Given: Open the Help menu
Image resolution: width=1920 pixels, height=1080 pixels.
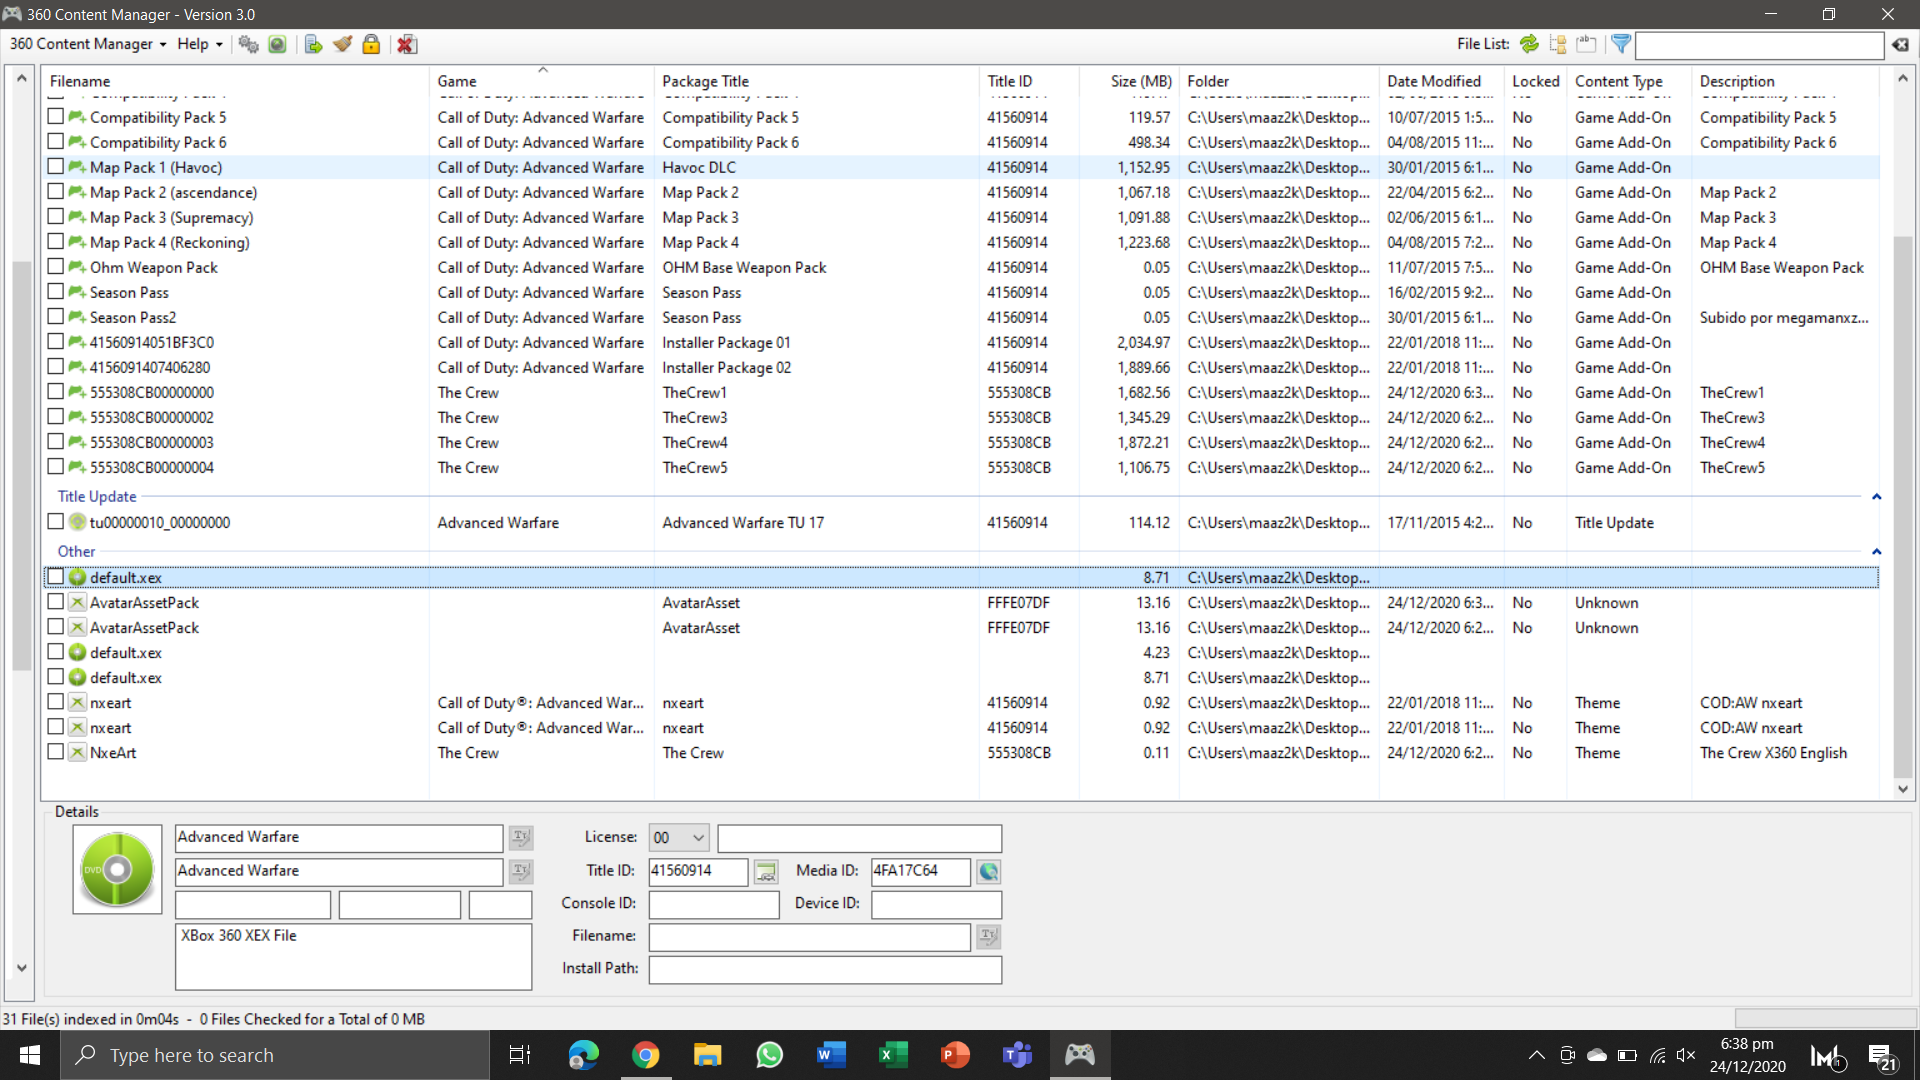Looking at the screenshot, I should point(199,44).
